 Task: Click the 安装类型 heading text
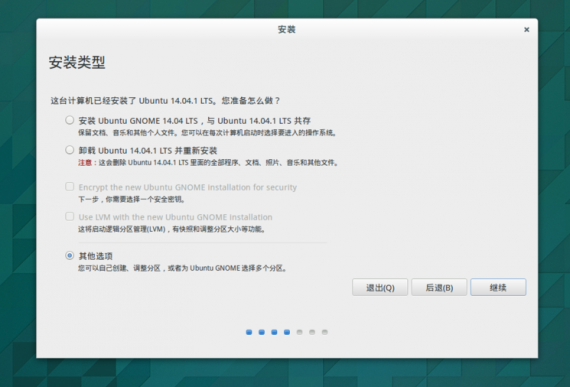77,63
